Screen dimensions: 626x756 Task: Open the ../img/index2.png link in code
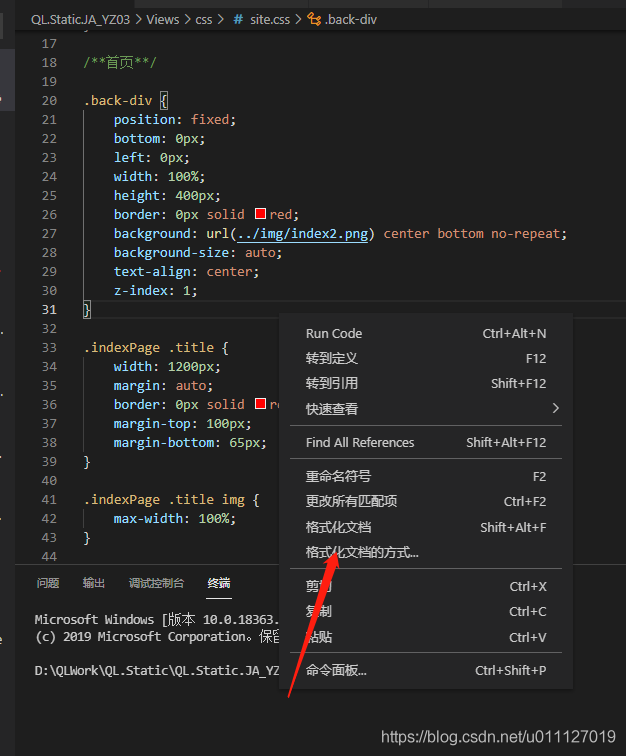pyautogui.click(x=304, y=234)
